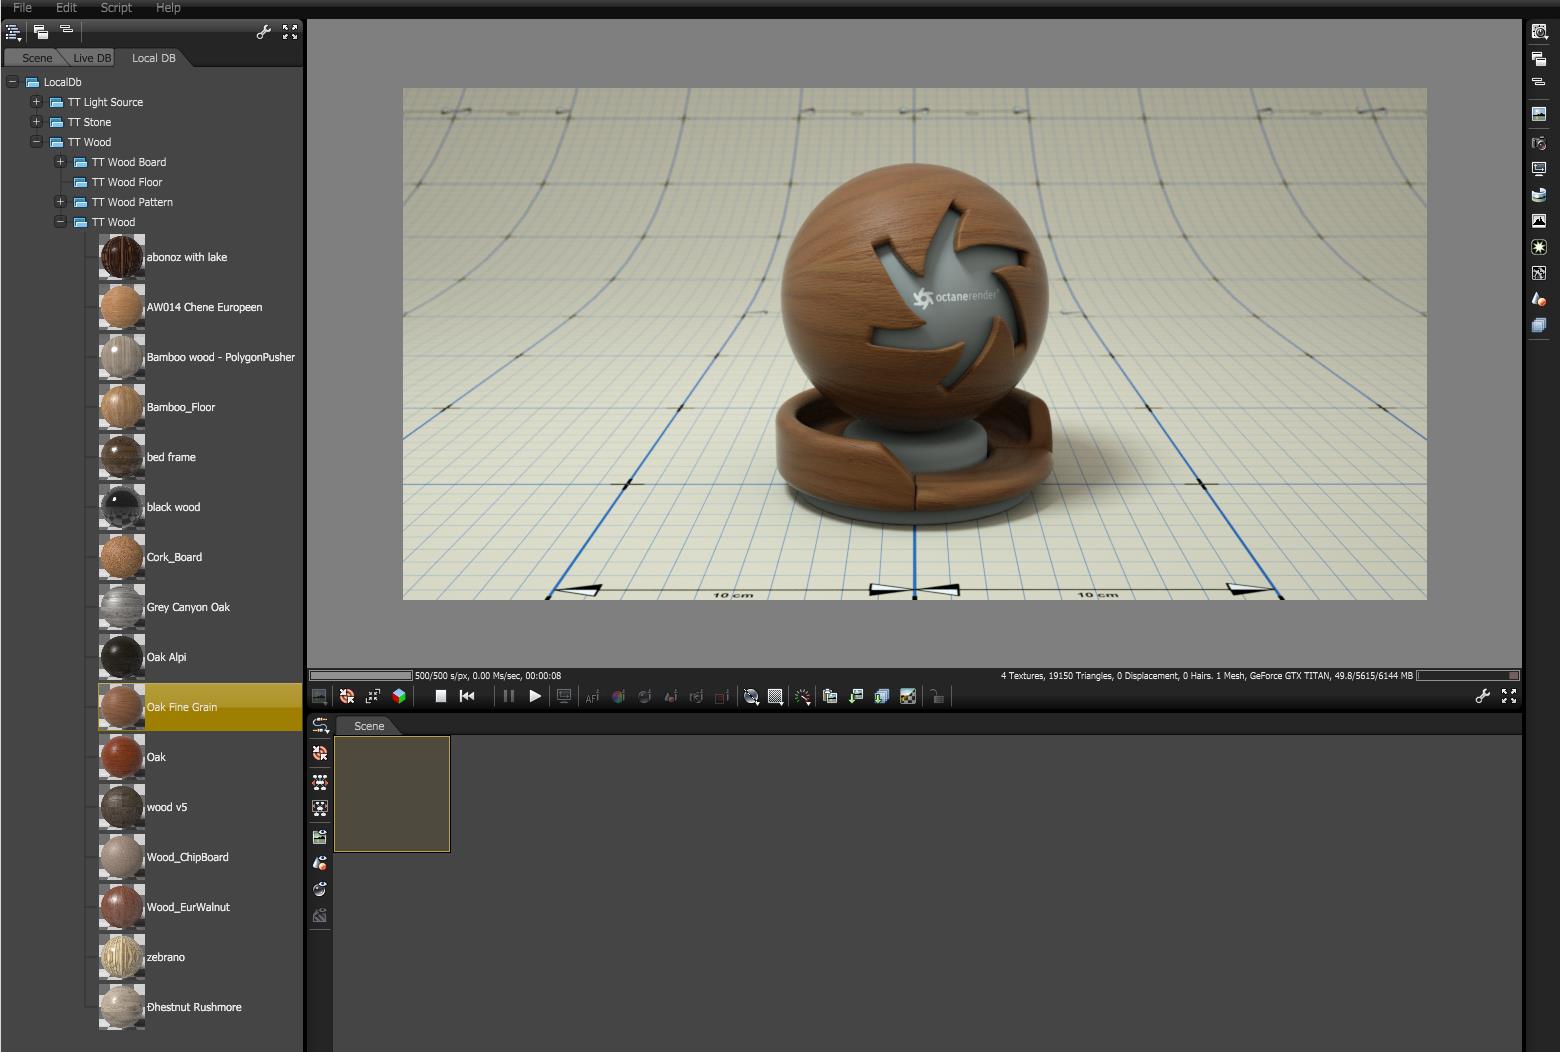1560x1052 pixels.
Task: Open environment panorama icon in right sidebar
Action: pyautogui.click(x=1539, y=195)
